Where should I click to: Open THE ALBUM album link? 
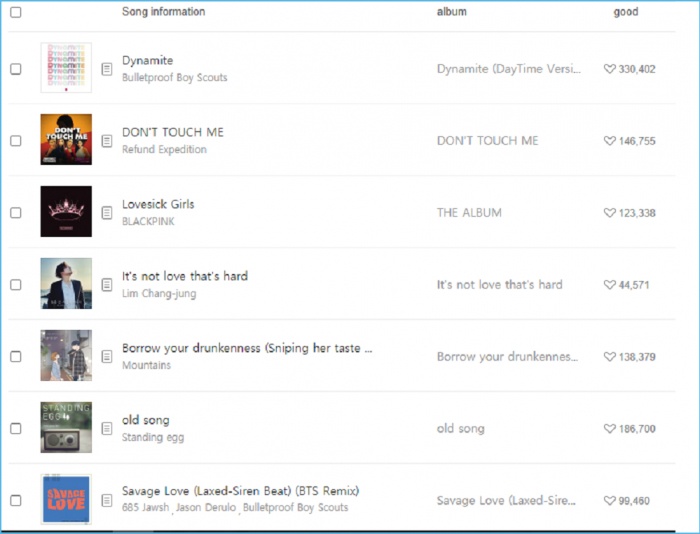click(x=469, y=213)
